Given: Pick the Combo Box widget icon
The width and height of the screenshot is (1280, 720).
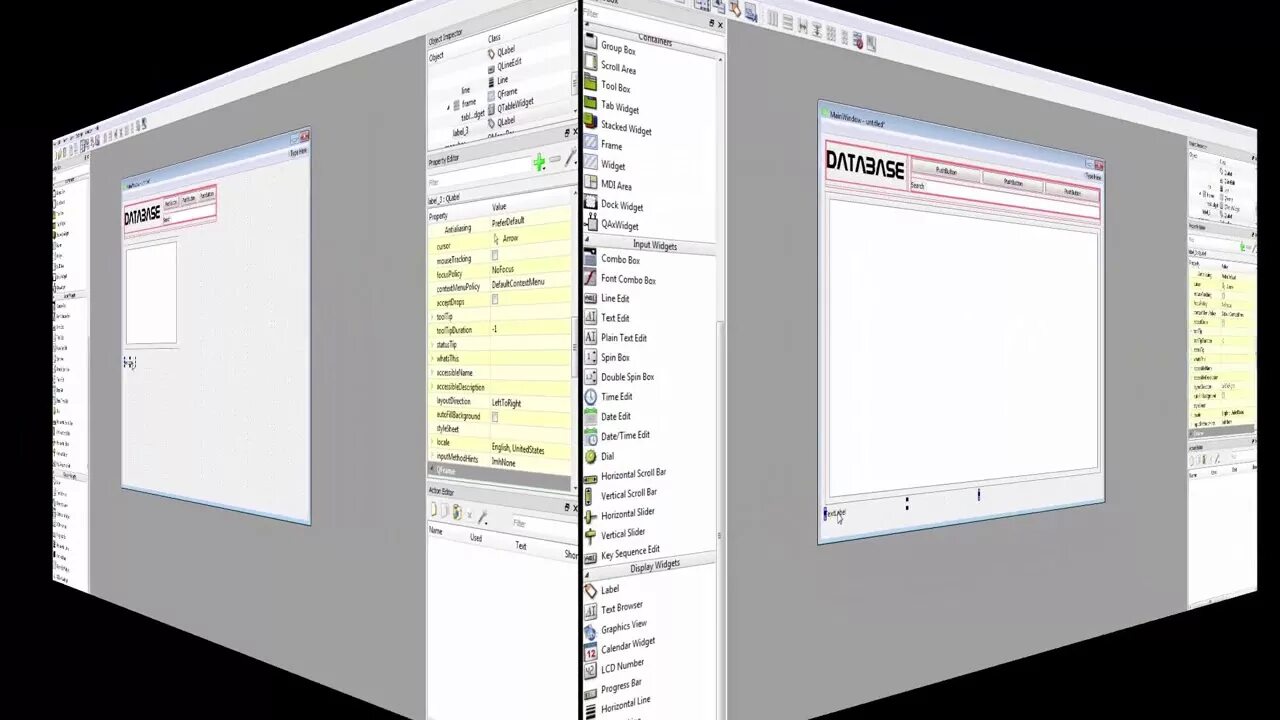Looking at the screenshot, I should click(x=590, y=259).
